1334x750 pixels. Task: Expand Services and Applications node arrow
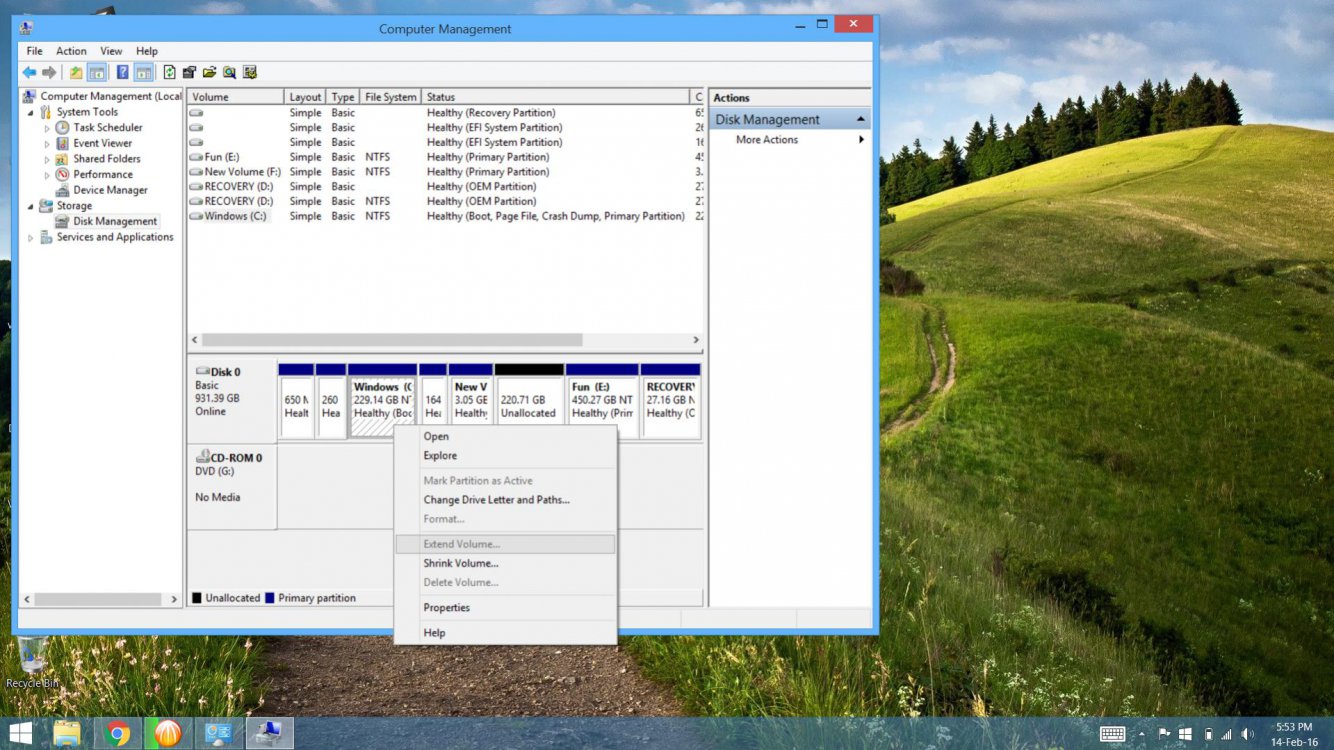(30, 238)
